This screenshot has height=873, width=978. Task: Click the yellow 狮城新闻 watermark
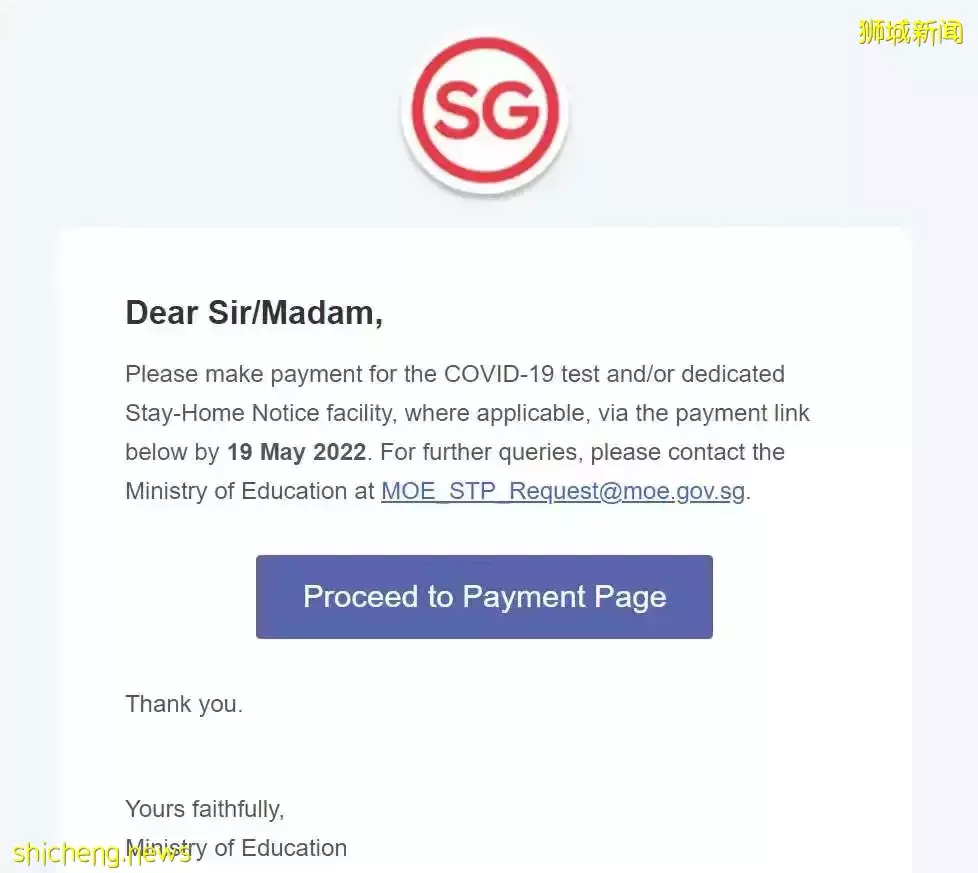[911, 32]
